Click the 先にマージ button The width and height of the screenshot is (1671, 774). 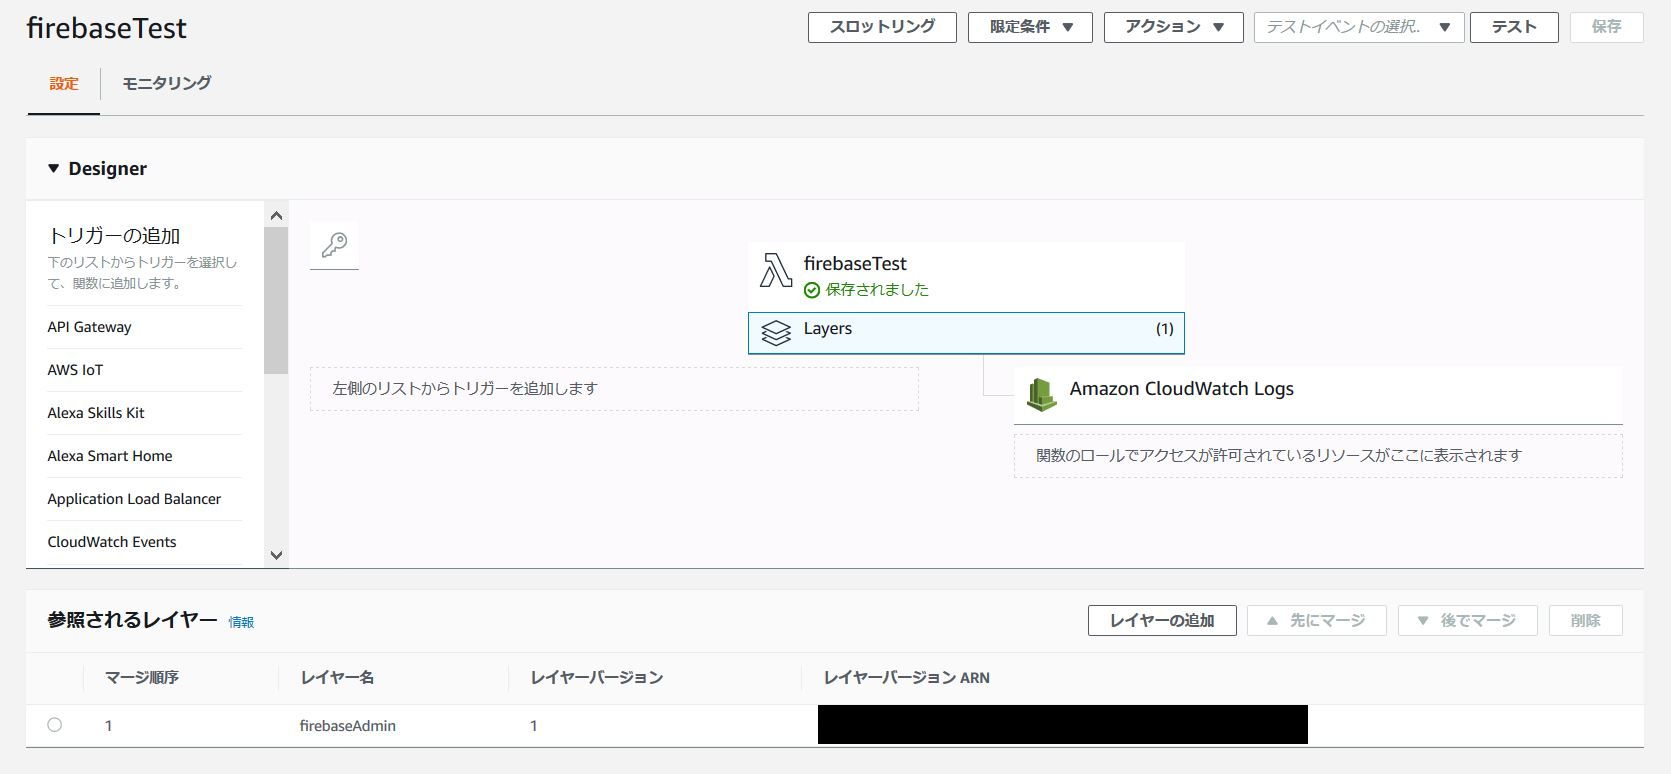[x=1317, y=620]
